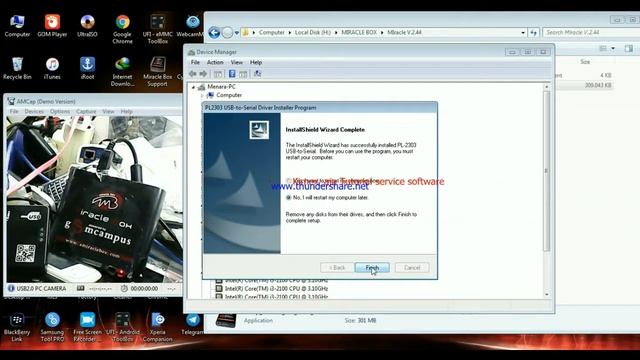Click the MIRACLE BOX breadcrumb

pyautogui.click(x=359, y=32)
